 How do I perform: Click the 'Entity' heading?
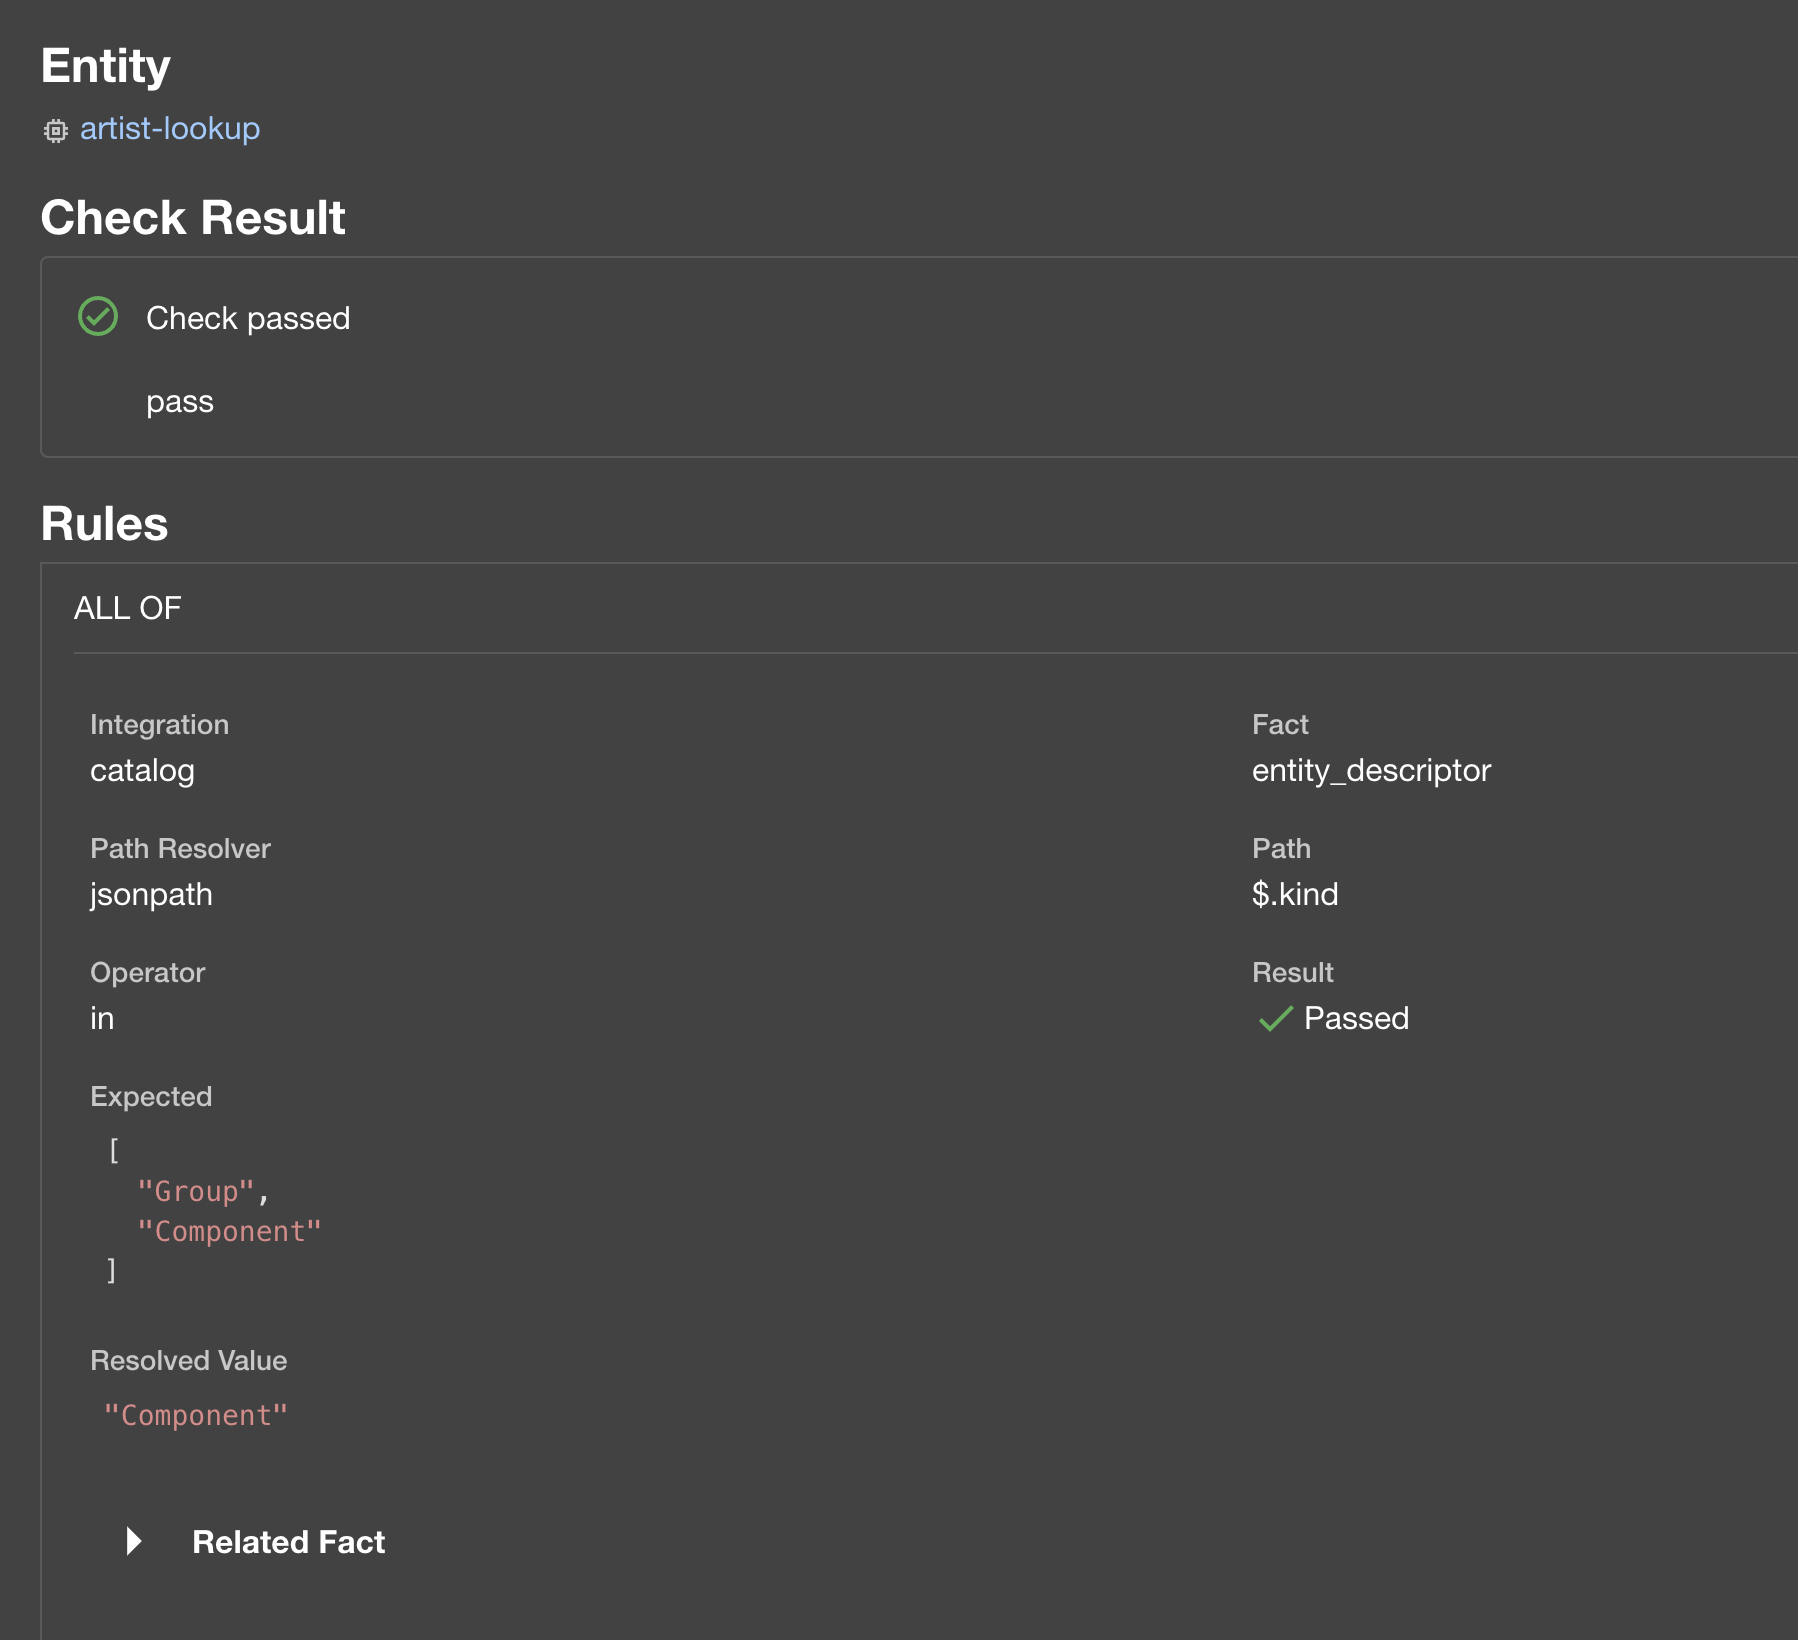coord(106,67)
